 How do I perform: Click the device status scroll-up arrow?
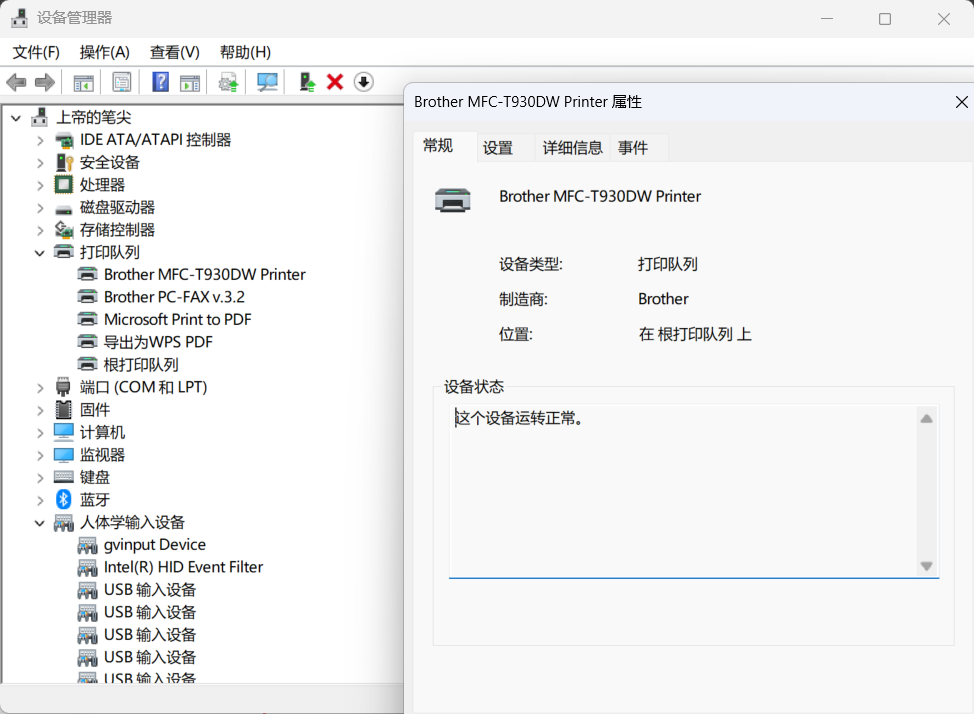pyautogui.click(x=926, y=419)
